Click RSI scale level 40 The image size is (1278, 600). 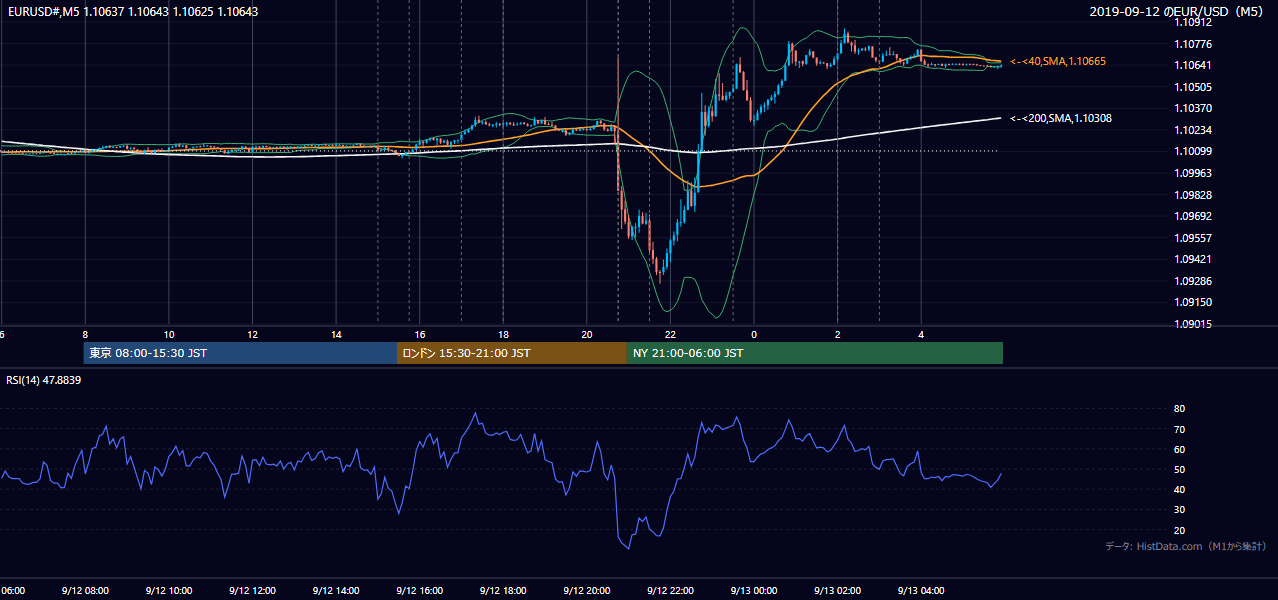[x=1179, y=489]
